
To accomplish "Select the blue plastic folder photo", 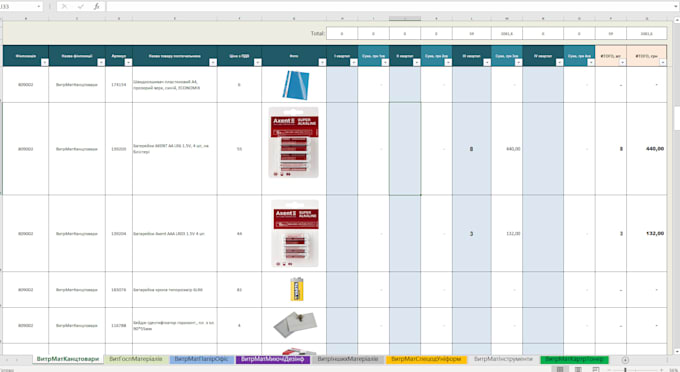I will (295, 85).
